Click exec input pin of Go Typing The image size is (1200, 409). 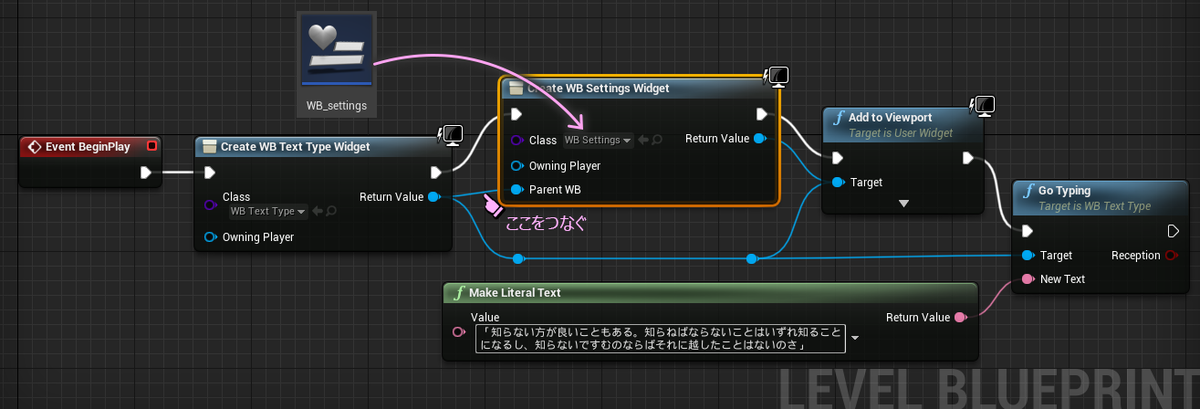pyautogui.click(x=1027, y=231)
